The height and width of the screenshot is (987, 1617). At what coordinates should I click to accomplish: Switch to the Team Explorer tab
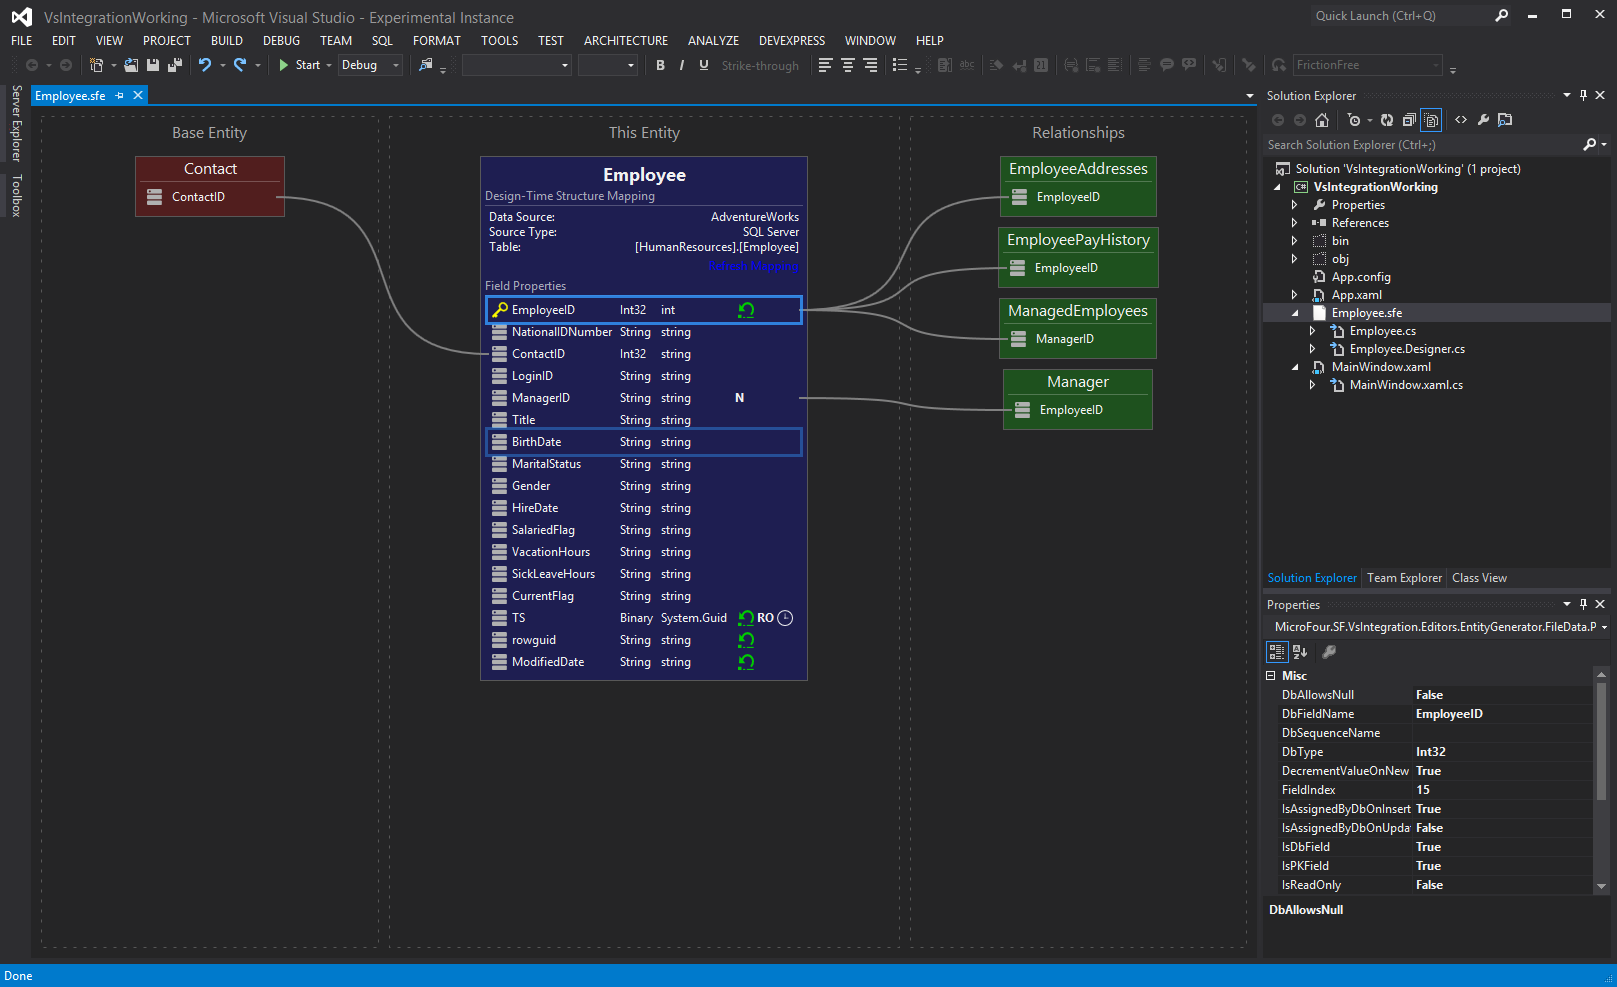coord(1404,578)
